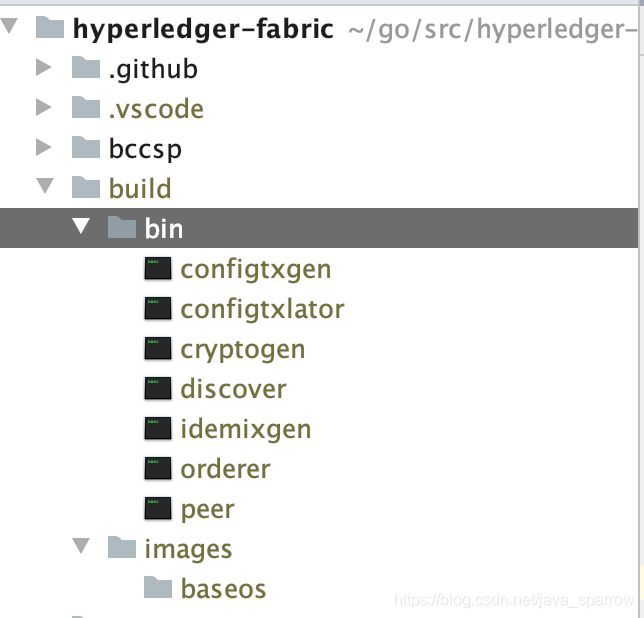Collapse the images folder arrow

click(x=81, y=546)
